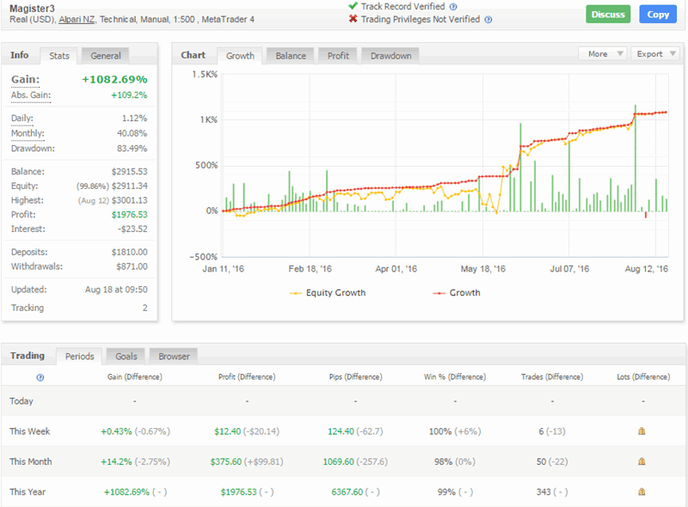Click the $375.60 profit for This Month
688x507 pixels.
click(226, 462)
